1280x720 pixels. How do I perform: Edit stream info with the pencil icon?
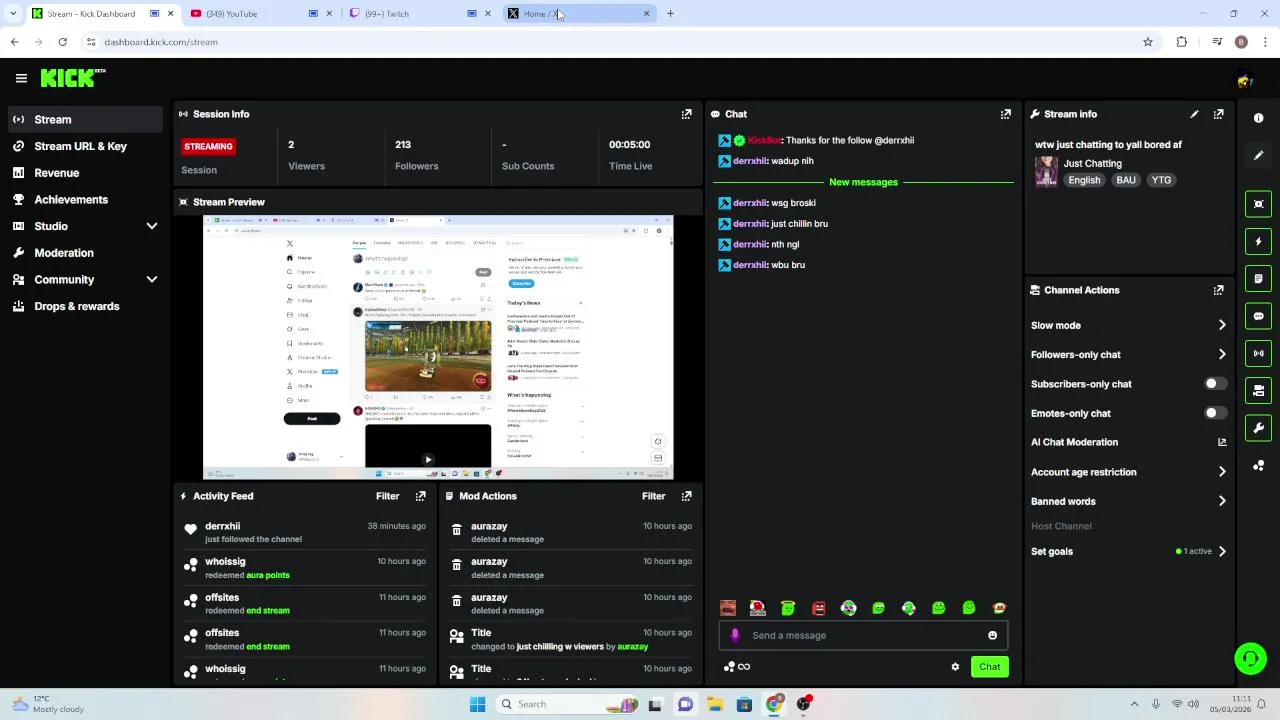pos(1194,114)
